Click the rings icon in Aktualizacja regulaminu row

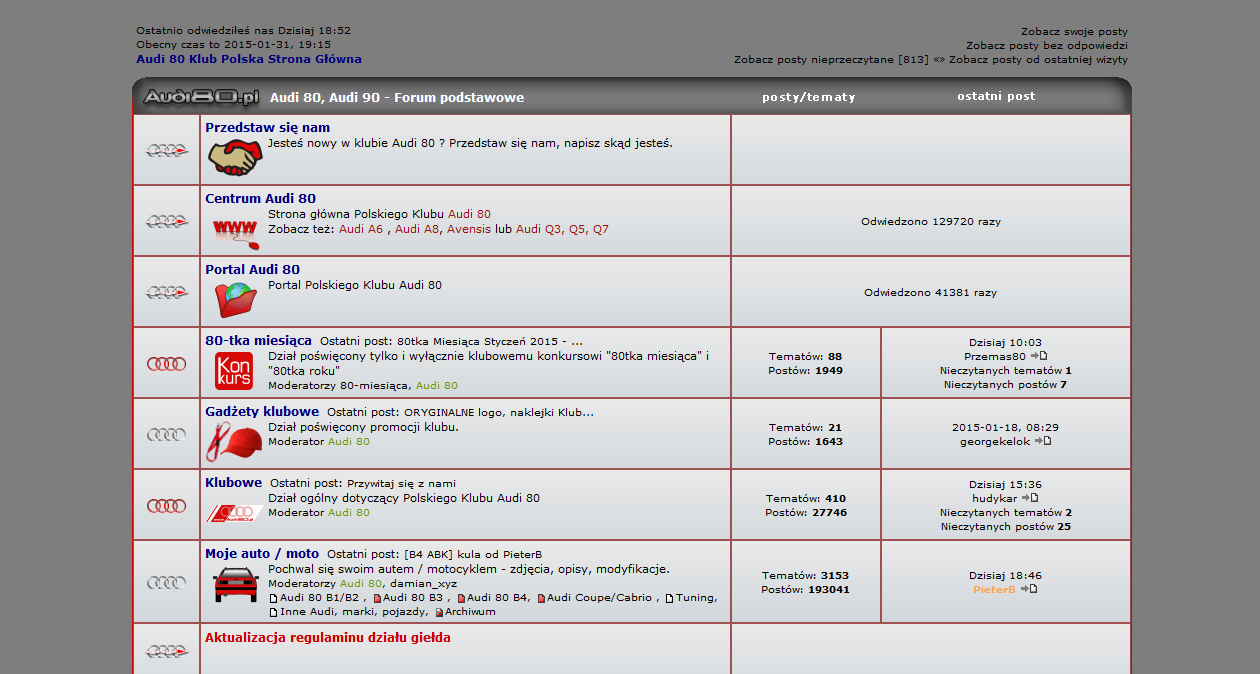[x=167, y=651]
